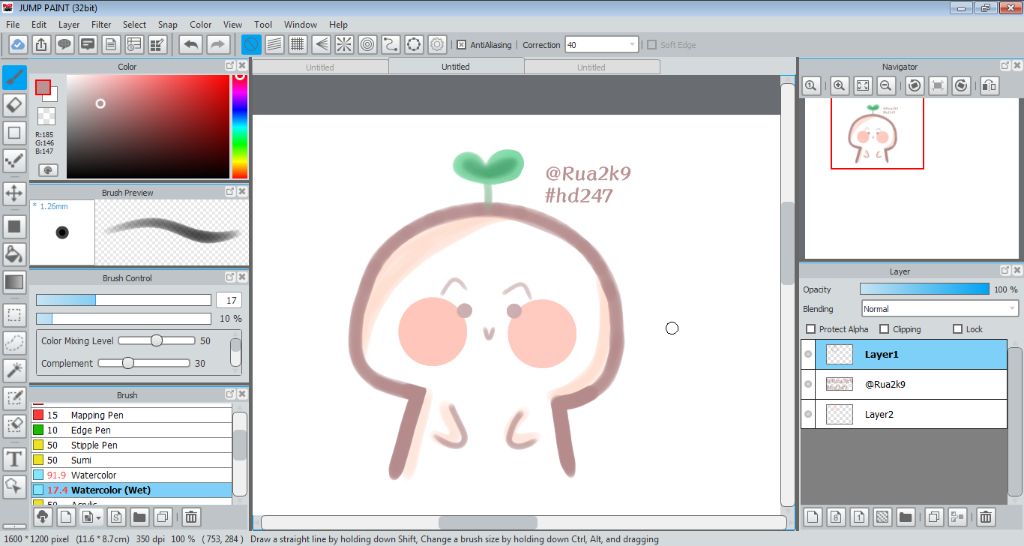The width and height of the screenshot is (1024, 546).
Task: Select the Eraser tool
Action: (14, 105)
